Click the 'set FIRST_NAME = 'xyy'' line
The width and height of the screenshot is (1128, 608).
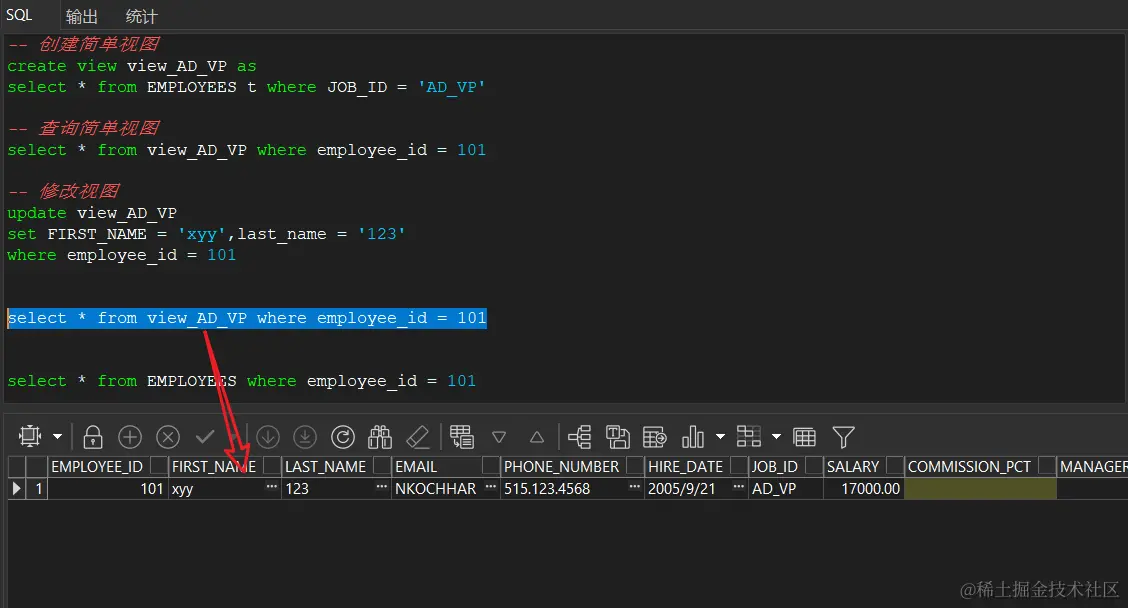tap(206, 234)
